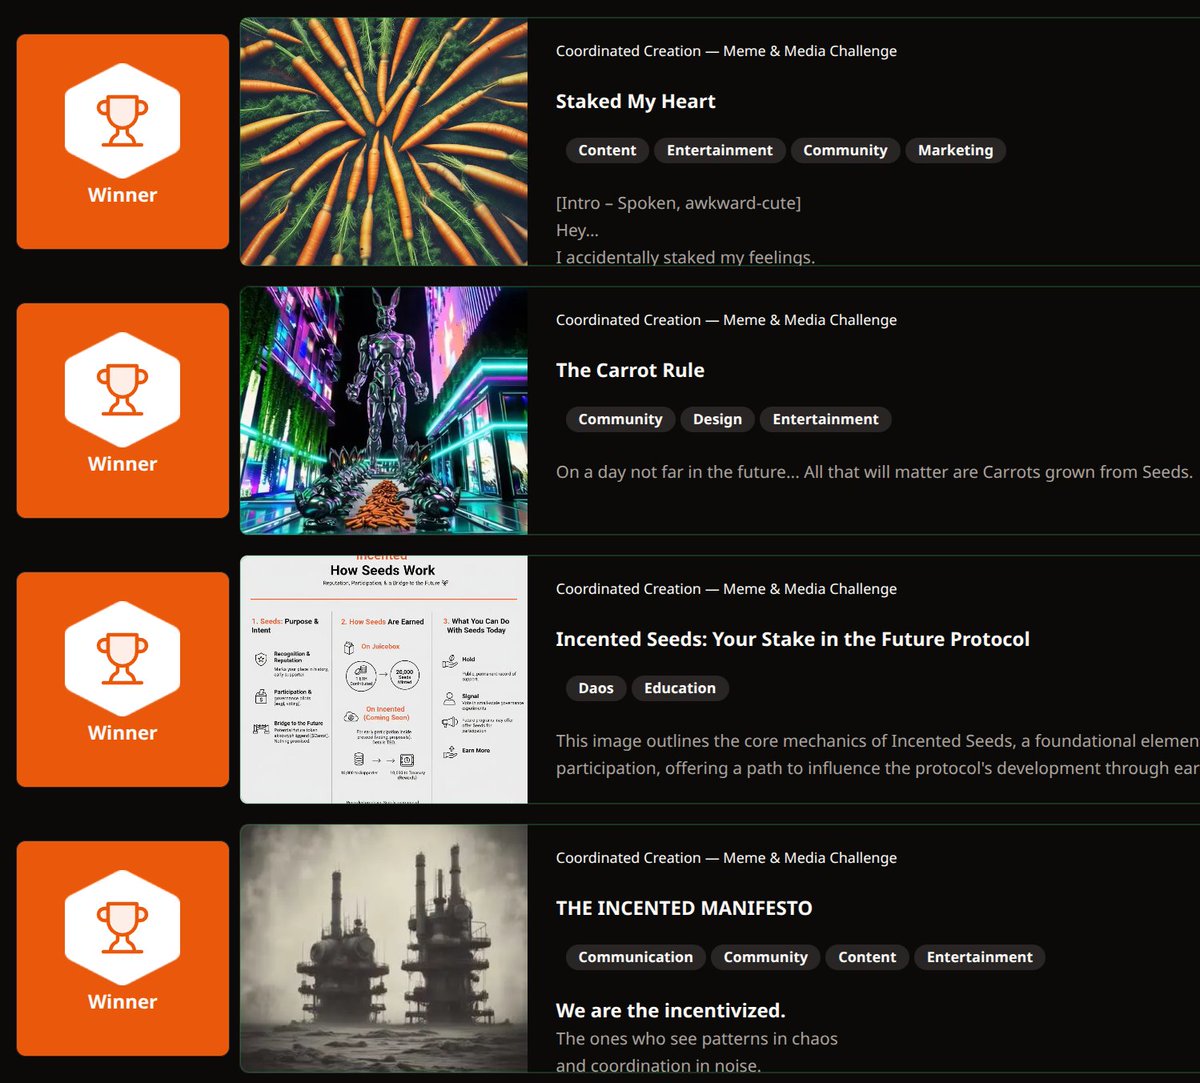Select the Communication tag

coord(636,957)
